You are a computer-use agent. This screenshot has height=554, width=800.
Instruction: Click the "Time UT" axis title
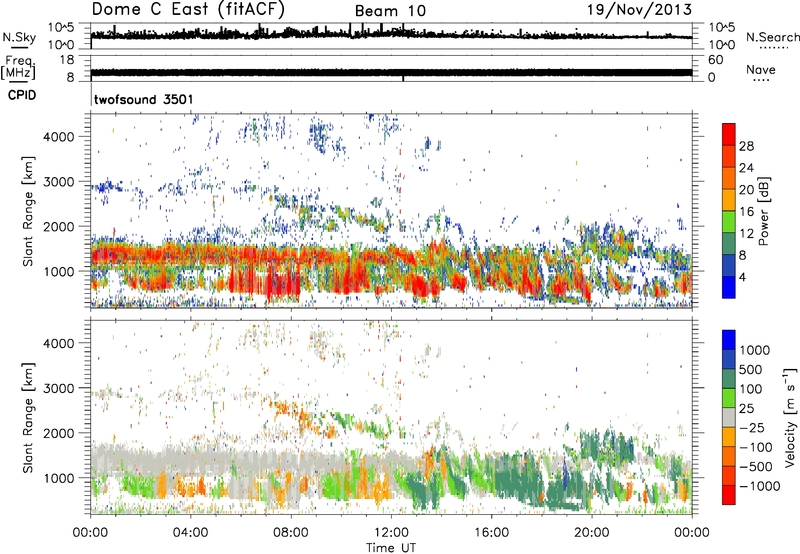(391, 548)
